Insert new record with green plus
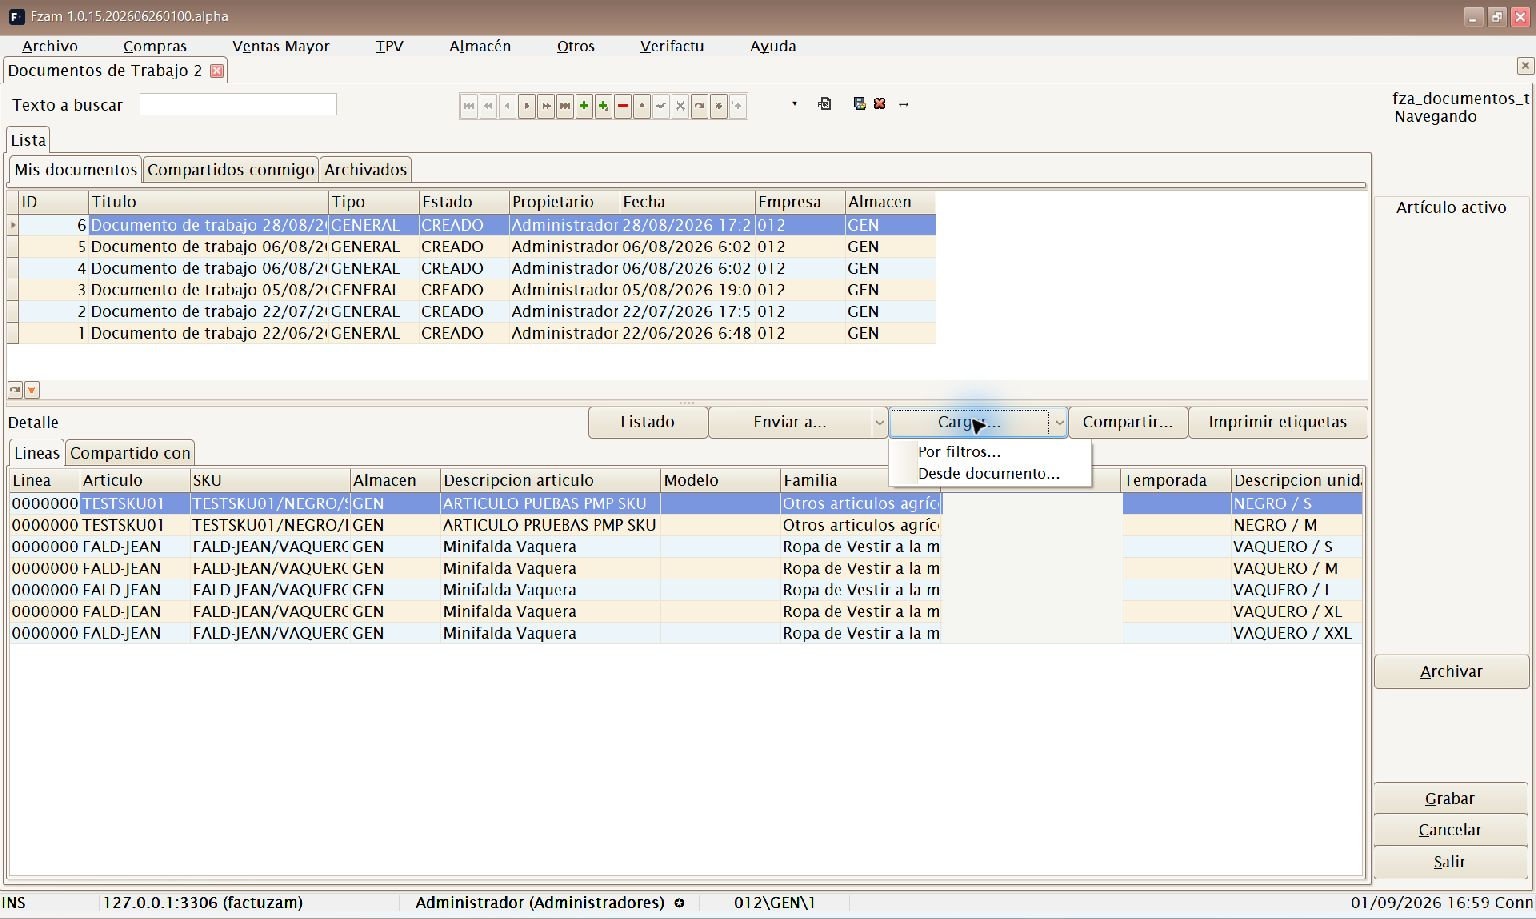 (x=584, y=105)
